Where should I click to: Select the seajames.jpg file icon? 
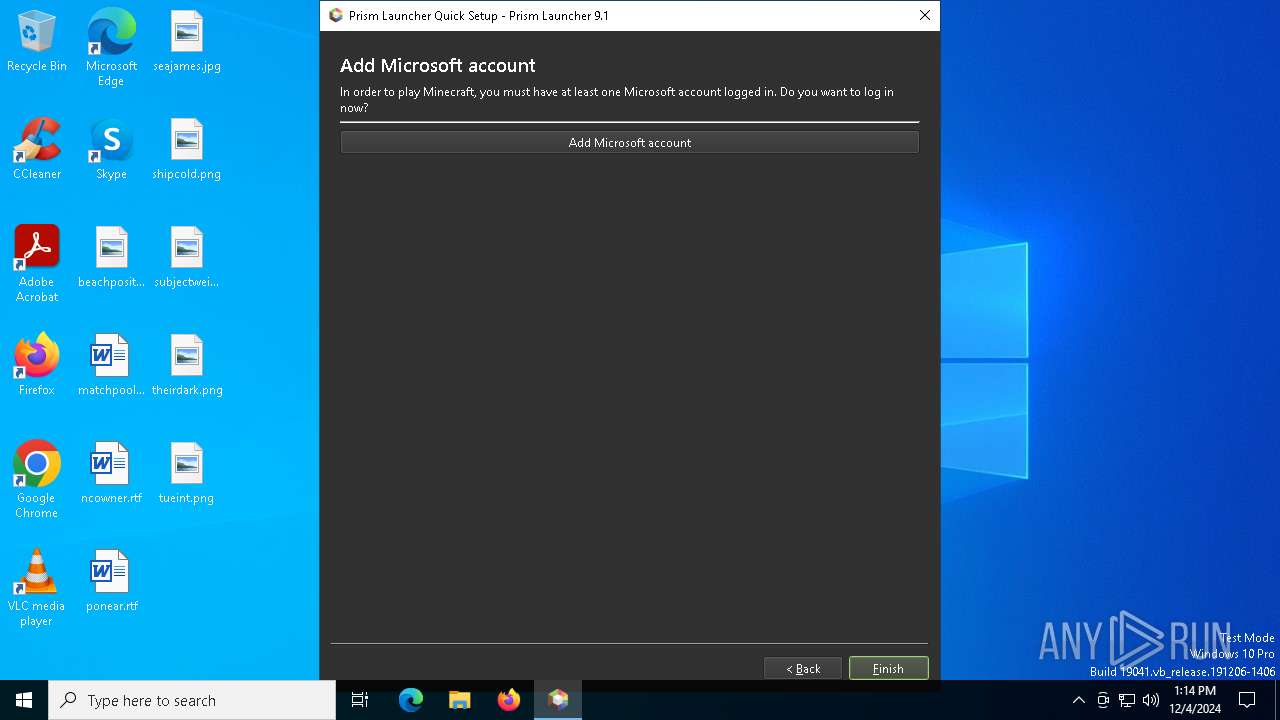point(187,42)
